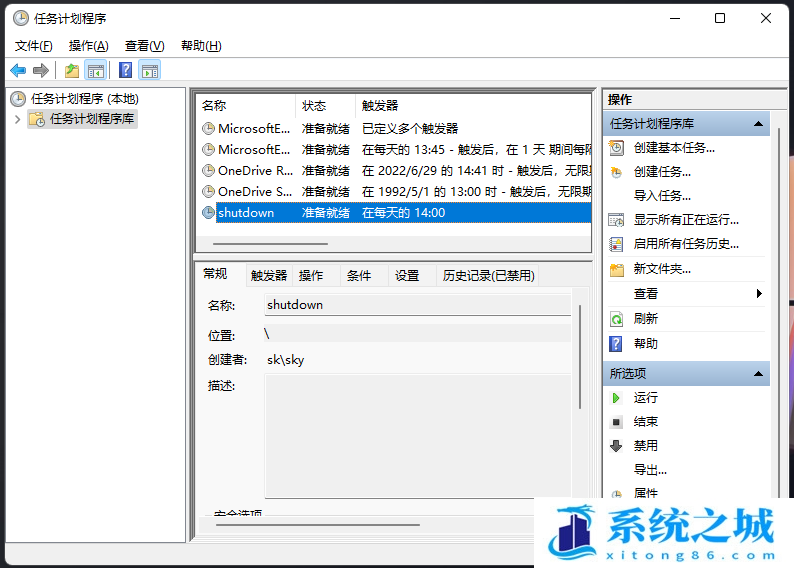Click 导入任务... action link
This screenshot has height=568, width=794.
pos(662,195)
